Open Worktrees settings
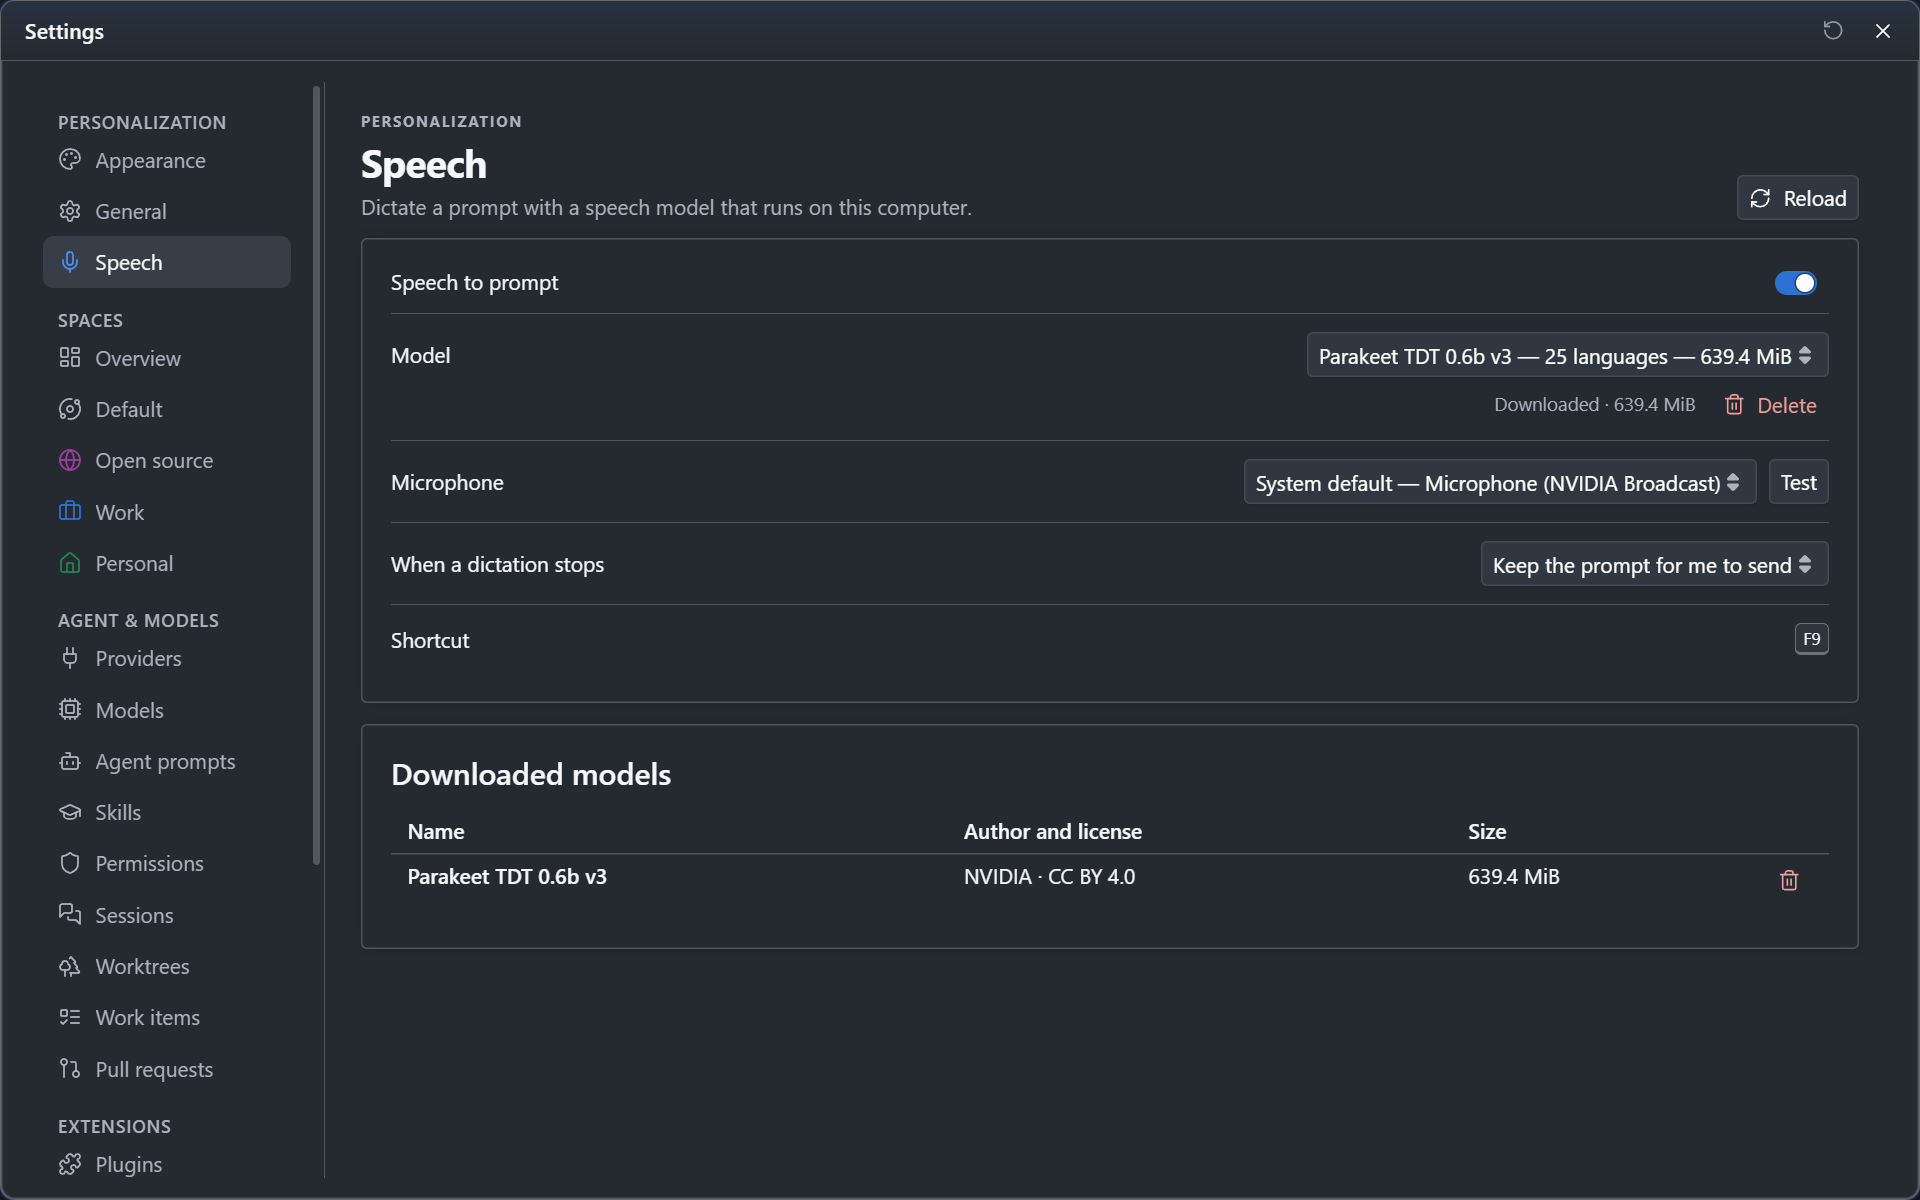 pos(167,966)
